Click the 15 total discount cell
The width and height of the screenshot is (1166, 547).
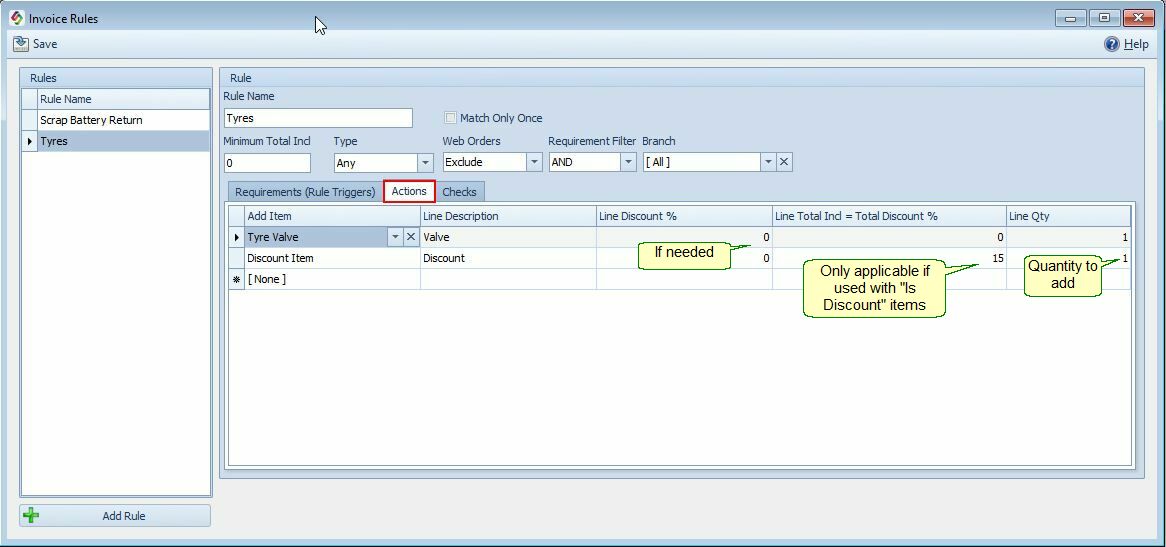click(889, 258)
